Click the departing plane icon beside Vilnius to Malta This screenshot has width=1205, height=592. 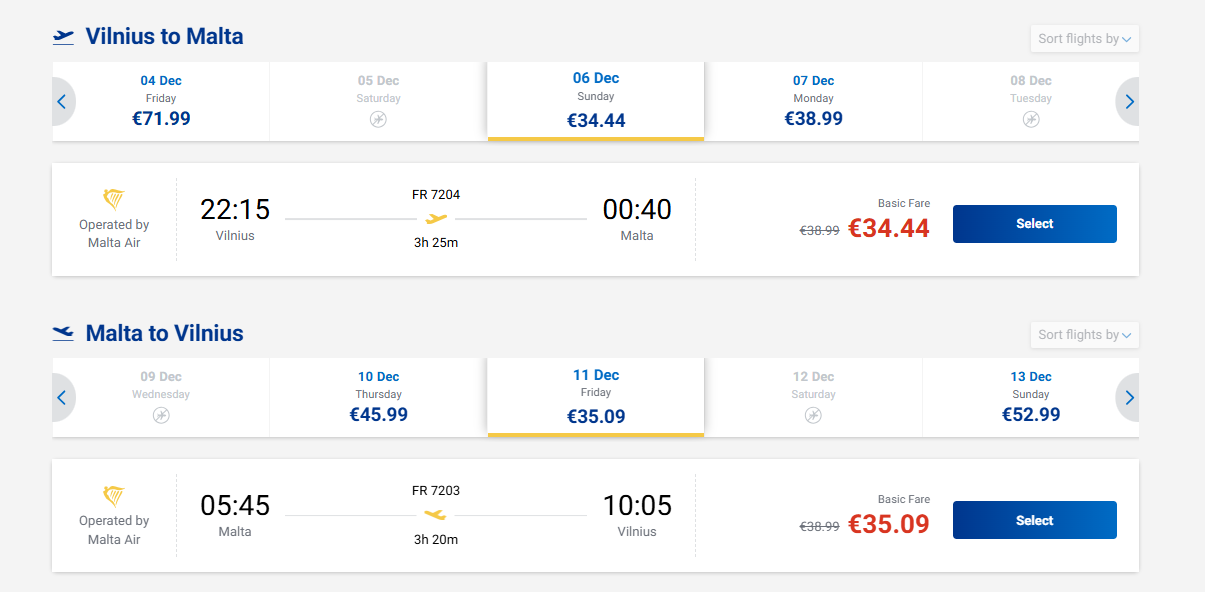tap(64, 37)
